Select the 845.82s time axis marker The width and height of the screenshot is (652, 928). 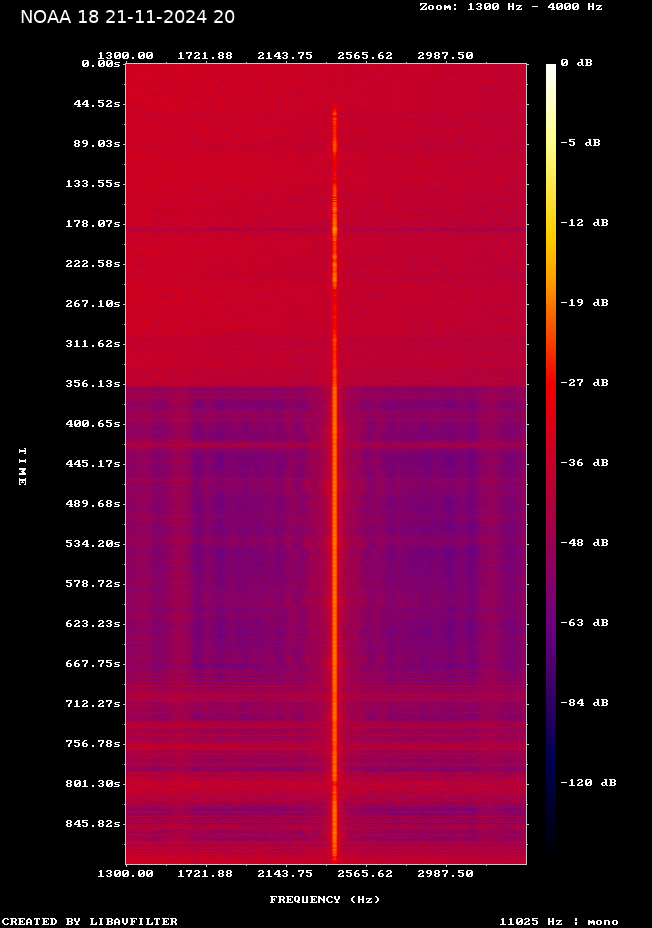pyautogui.click(x=93, y=823)
